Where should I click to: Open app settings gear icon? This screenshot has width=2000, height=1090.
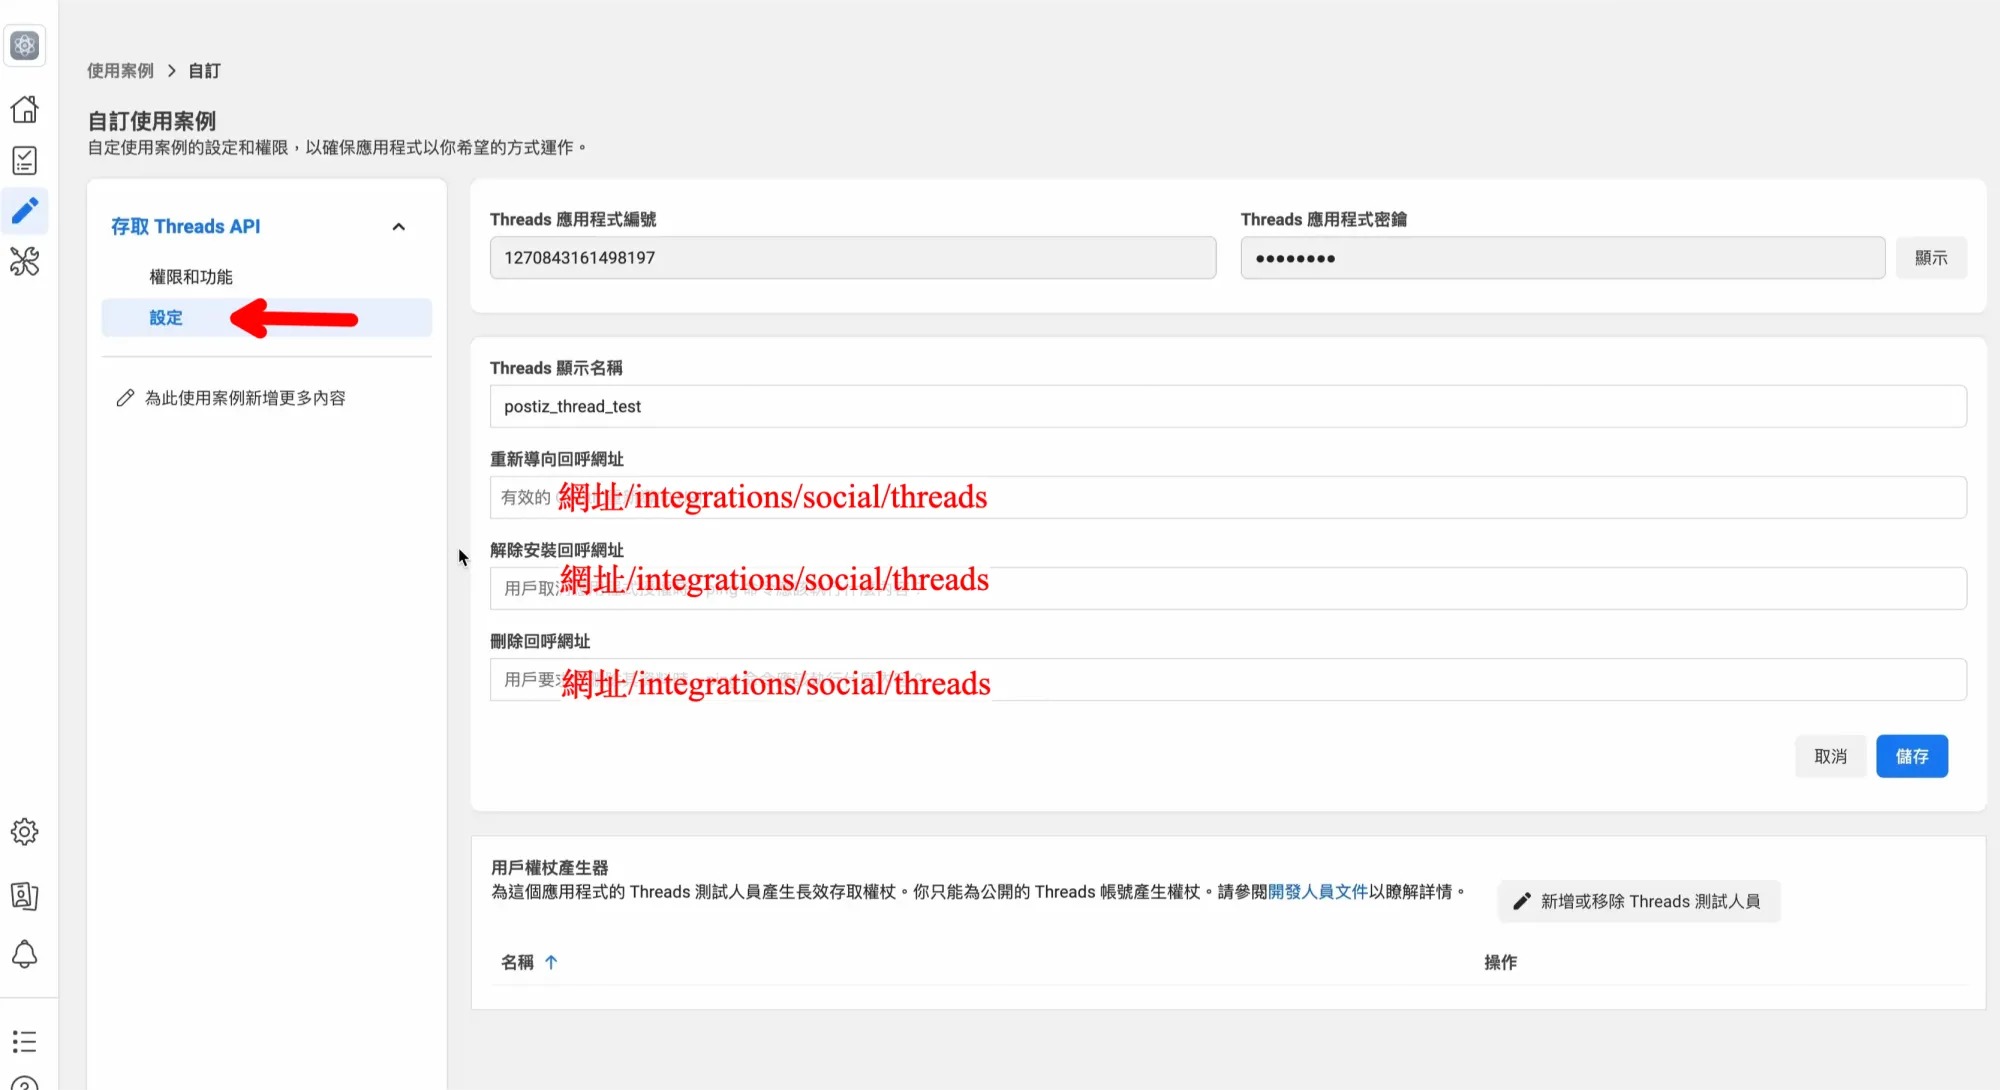coord(25,832)
